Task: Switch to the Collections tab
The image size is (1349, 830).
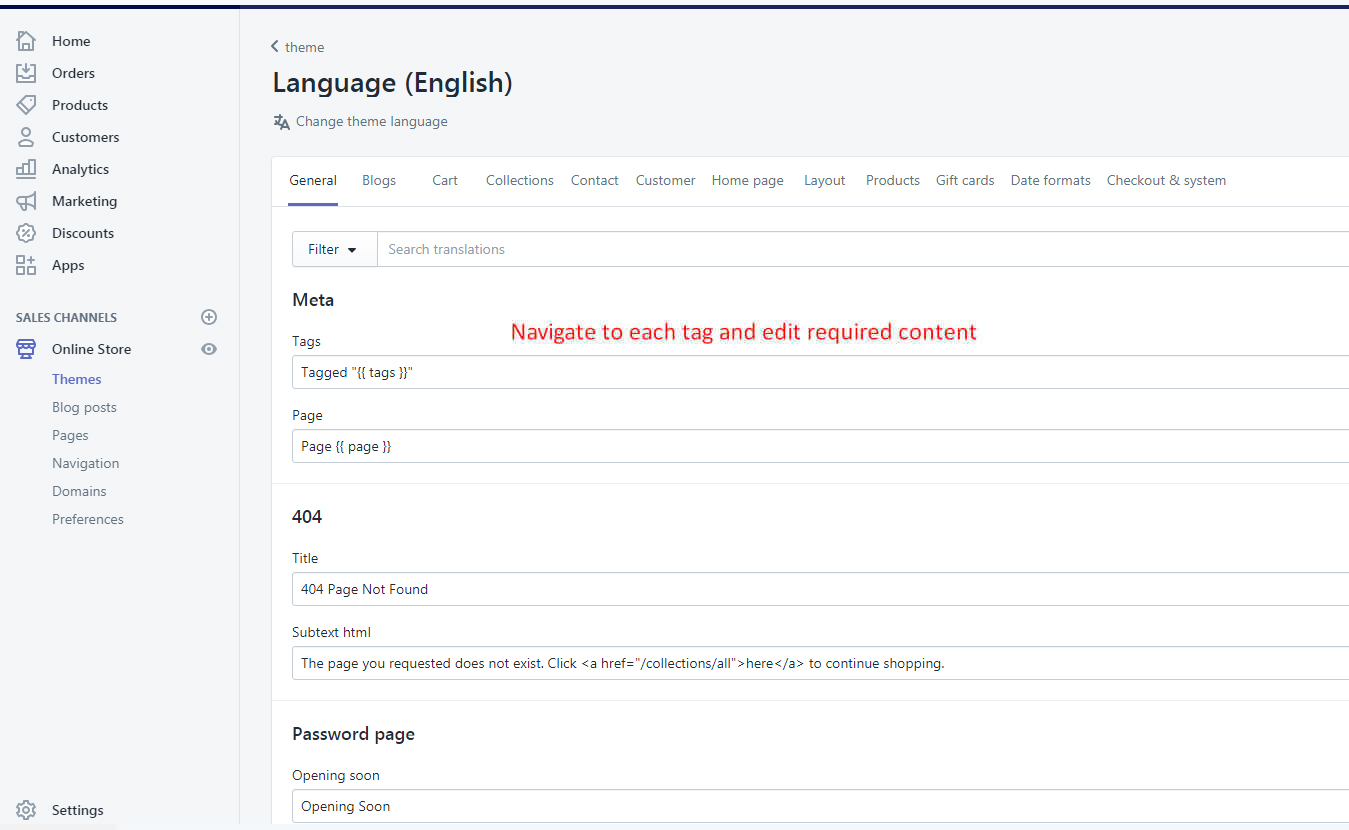Action: 519,181
